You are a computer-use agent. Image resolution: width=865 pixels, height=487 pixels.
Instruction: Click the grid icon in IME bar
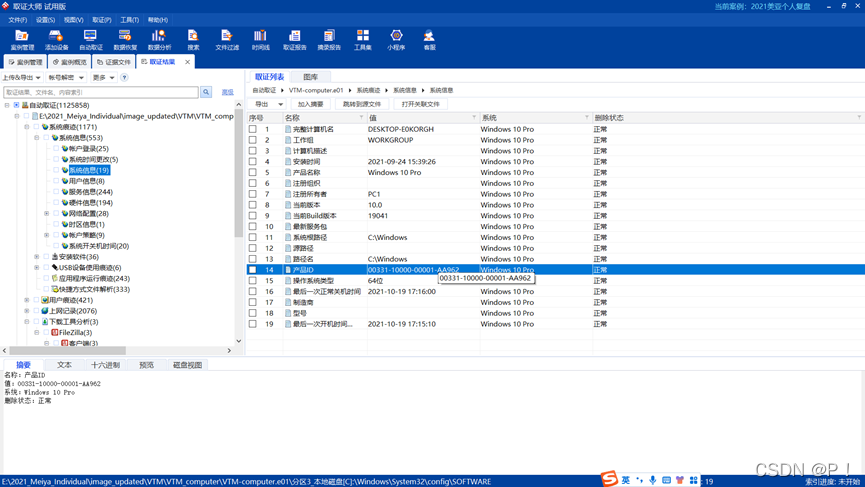(693, 480)
